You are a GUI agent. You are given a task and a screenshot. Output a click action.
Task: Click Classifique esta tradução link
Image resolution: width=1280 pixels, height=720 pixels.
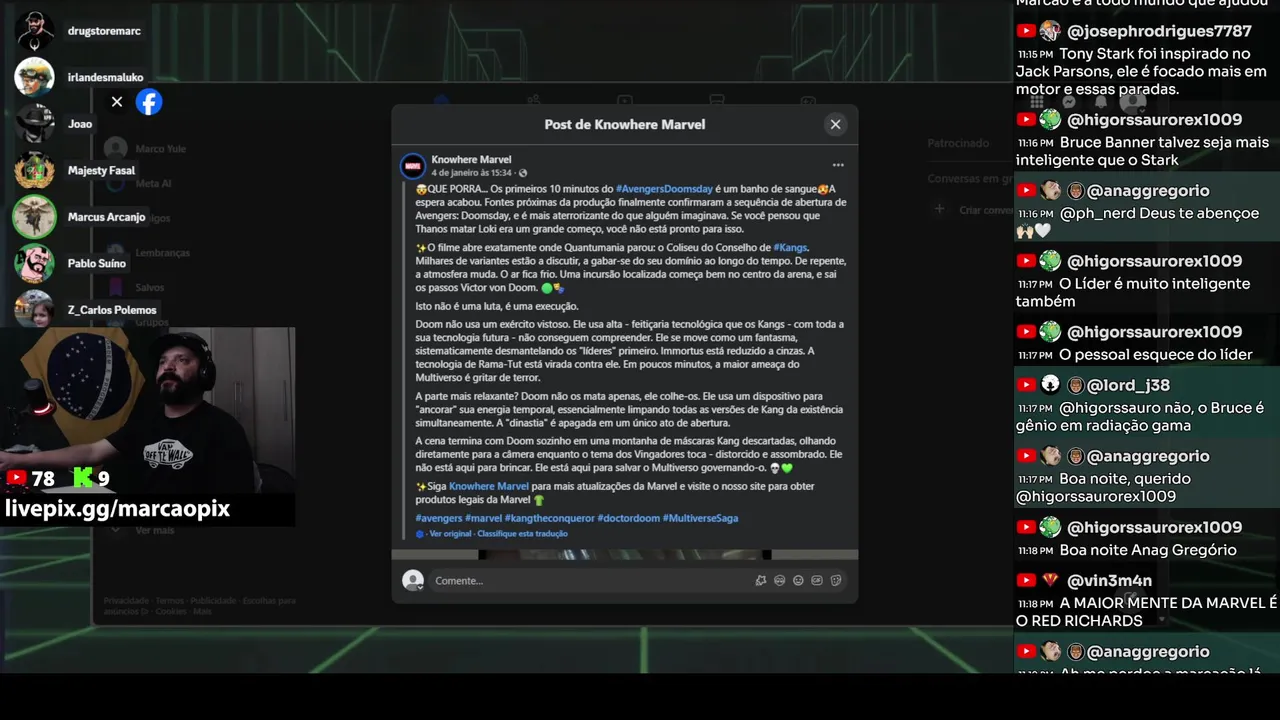point(522,534)
